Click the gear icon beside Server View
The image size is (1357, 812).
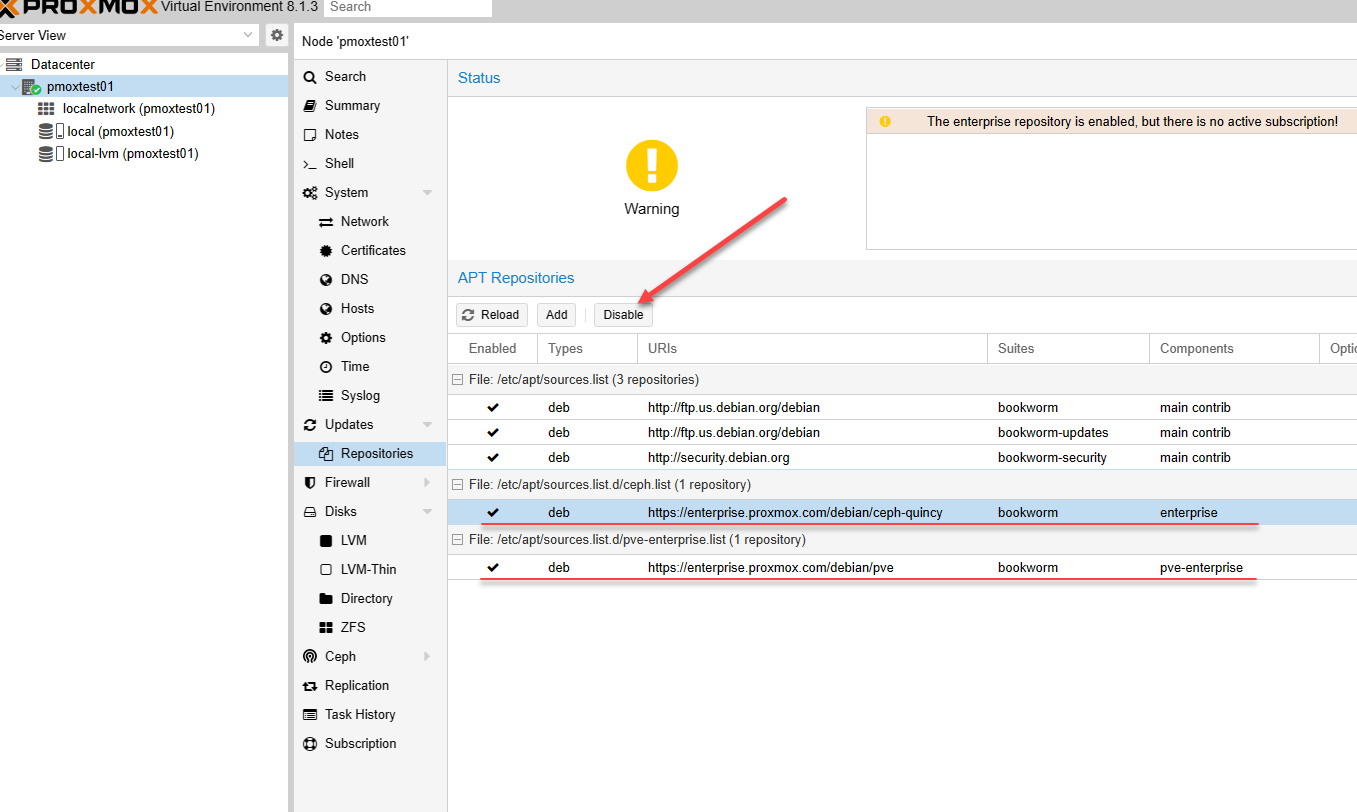coord(277,35)
